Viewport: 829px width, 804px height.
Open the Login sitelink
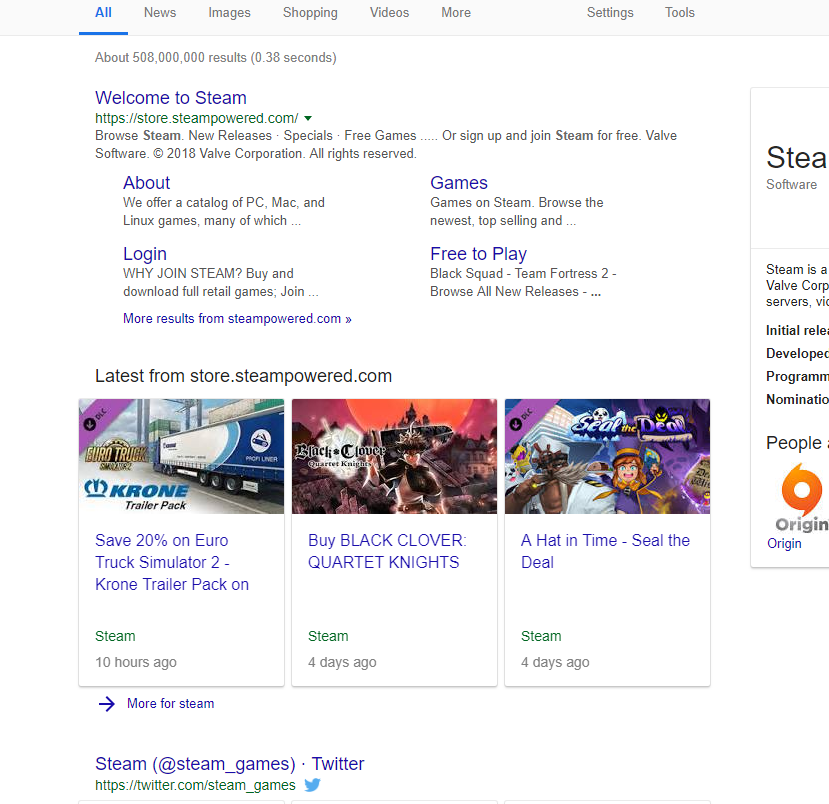[145, 254]
